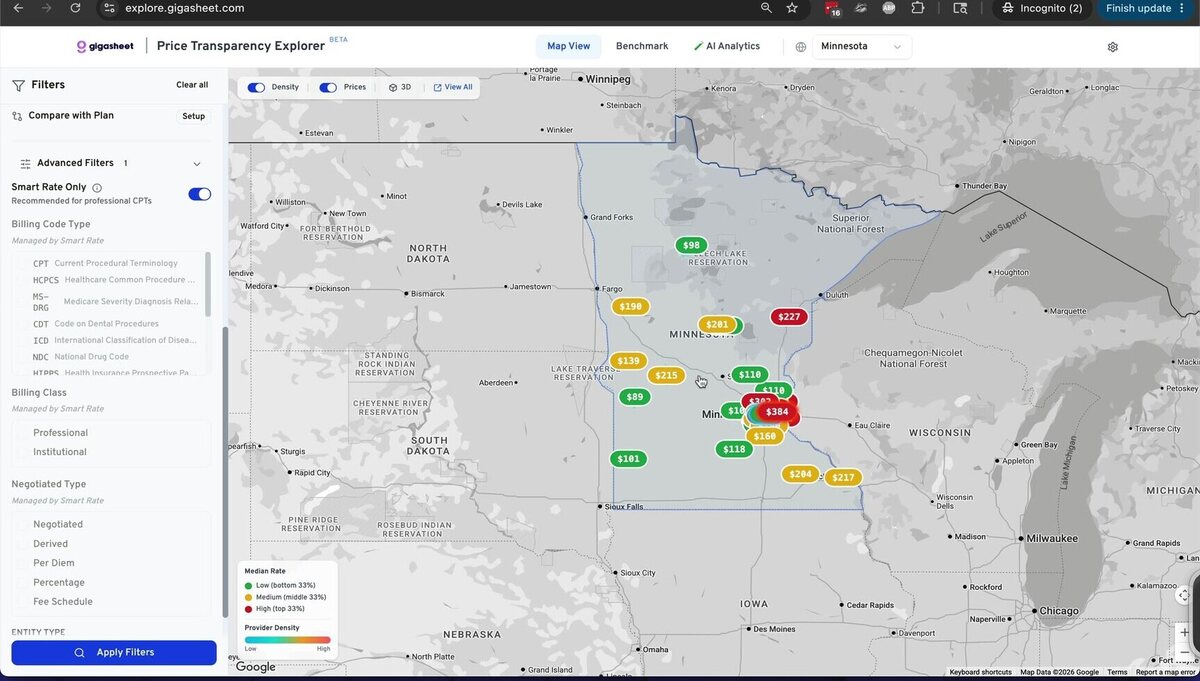The height and width of the screenshot is (681, 1200).
Task: Open settings via the gear icon
Action: click(1113, 47)
